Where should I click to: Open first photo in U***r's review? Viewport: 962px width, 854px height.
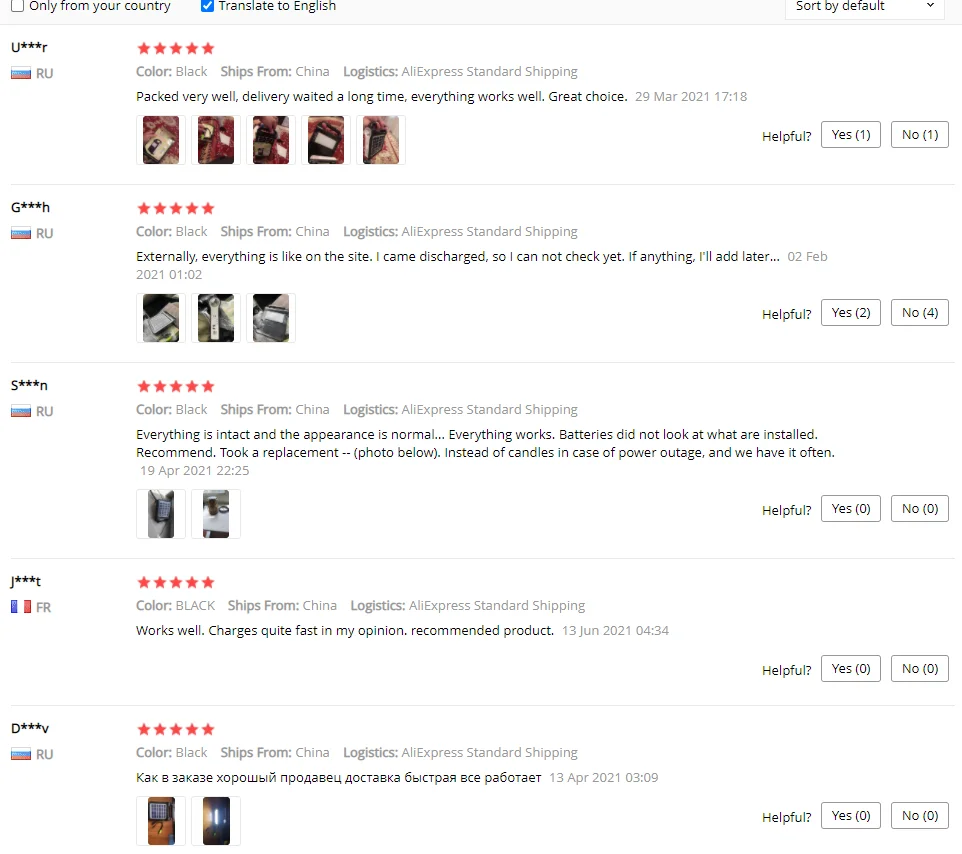(161, 140)
